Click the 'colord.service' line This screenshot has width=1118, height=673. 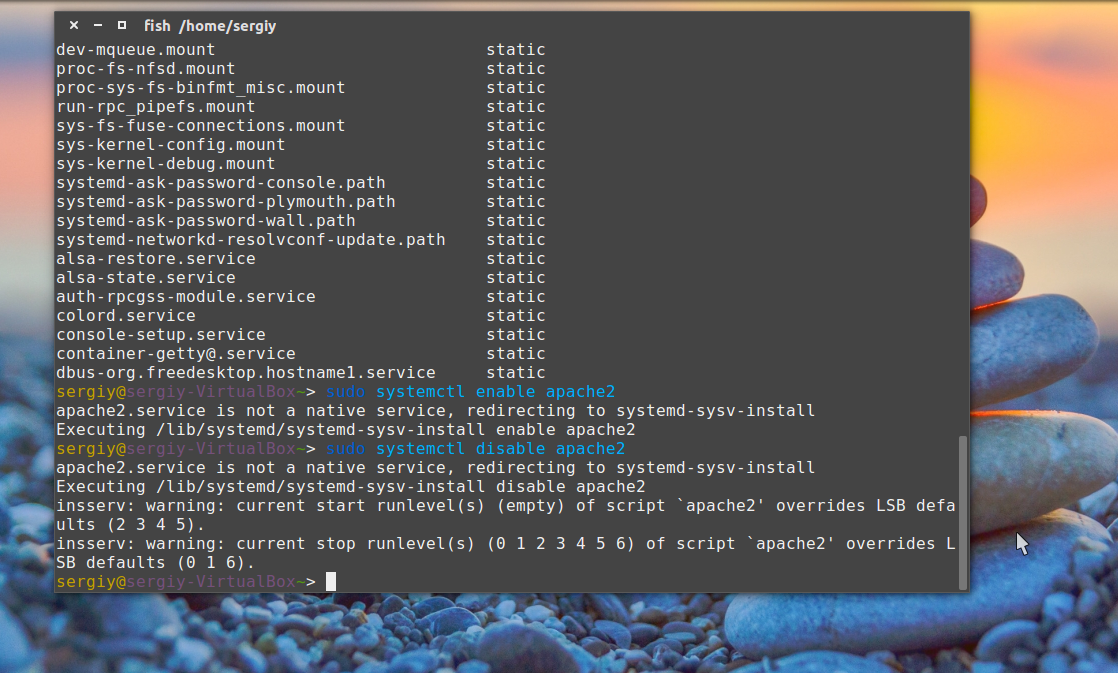point(125,316)
